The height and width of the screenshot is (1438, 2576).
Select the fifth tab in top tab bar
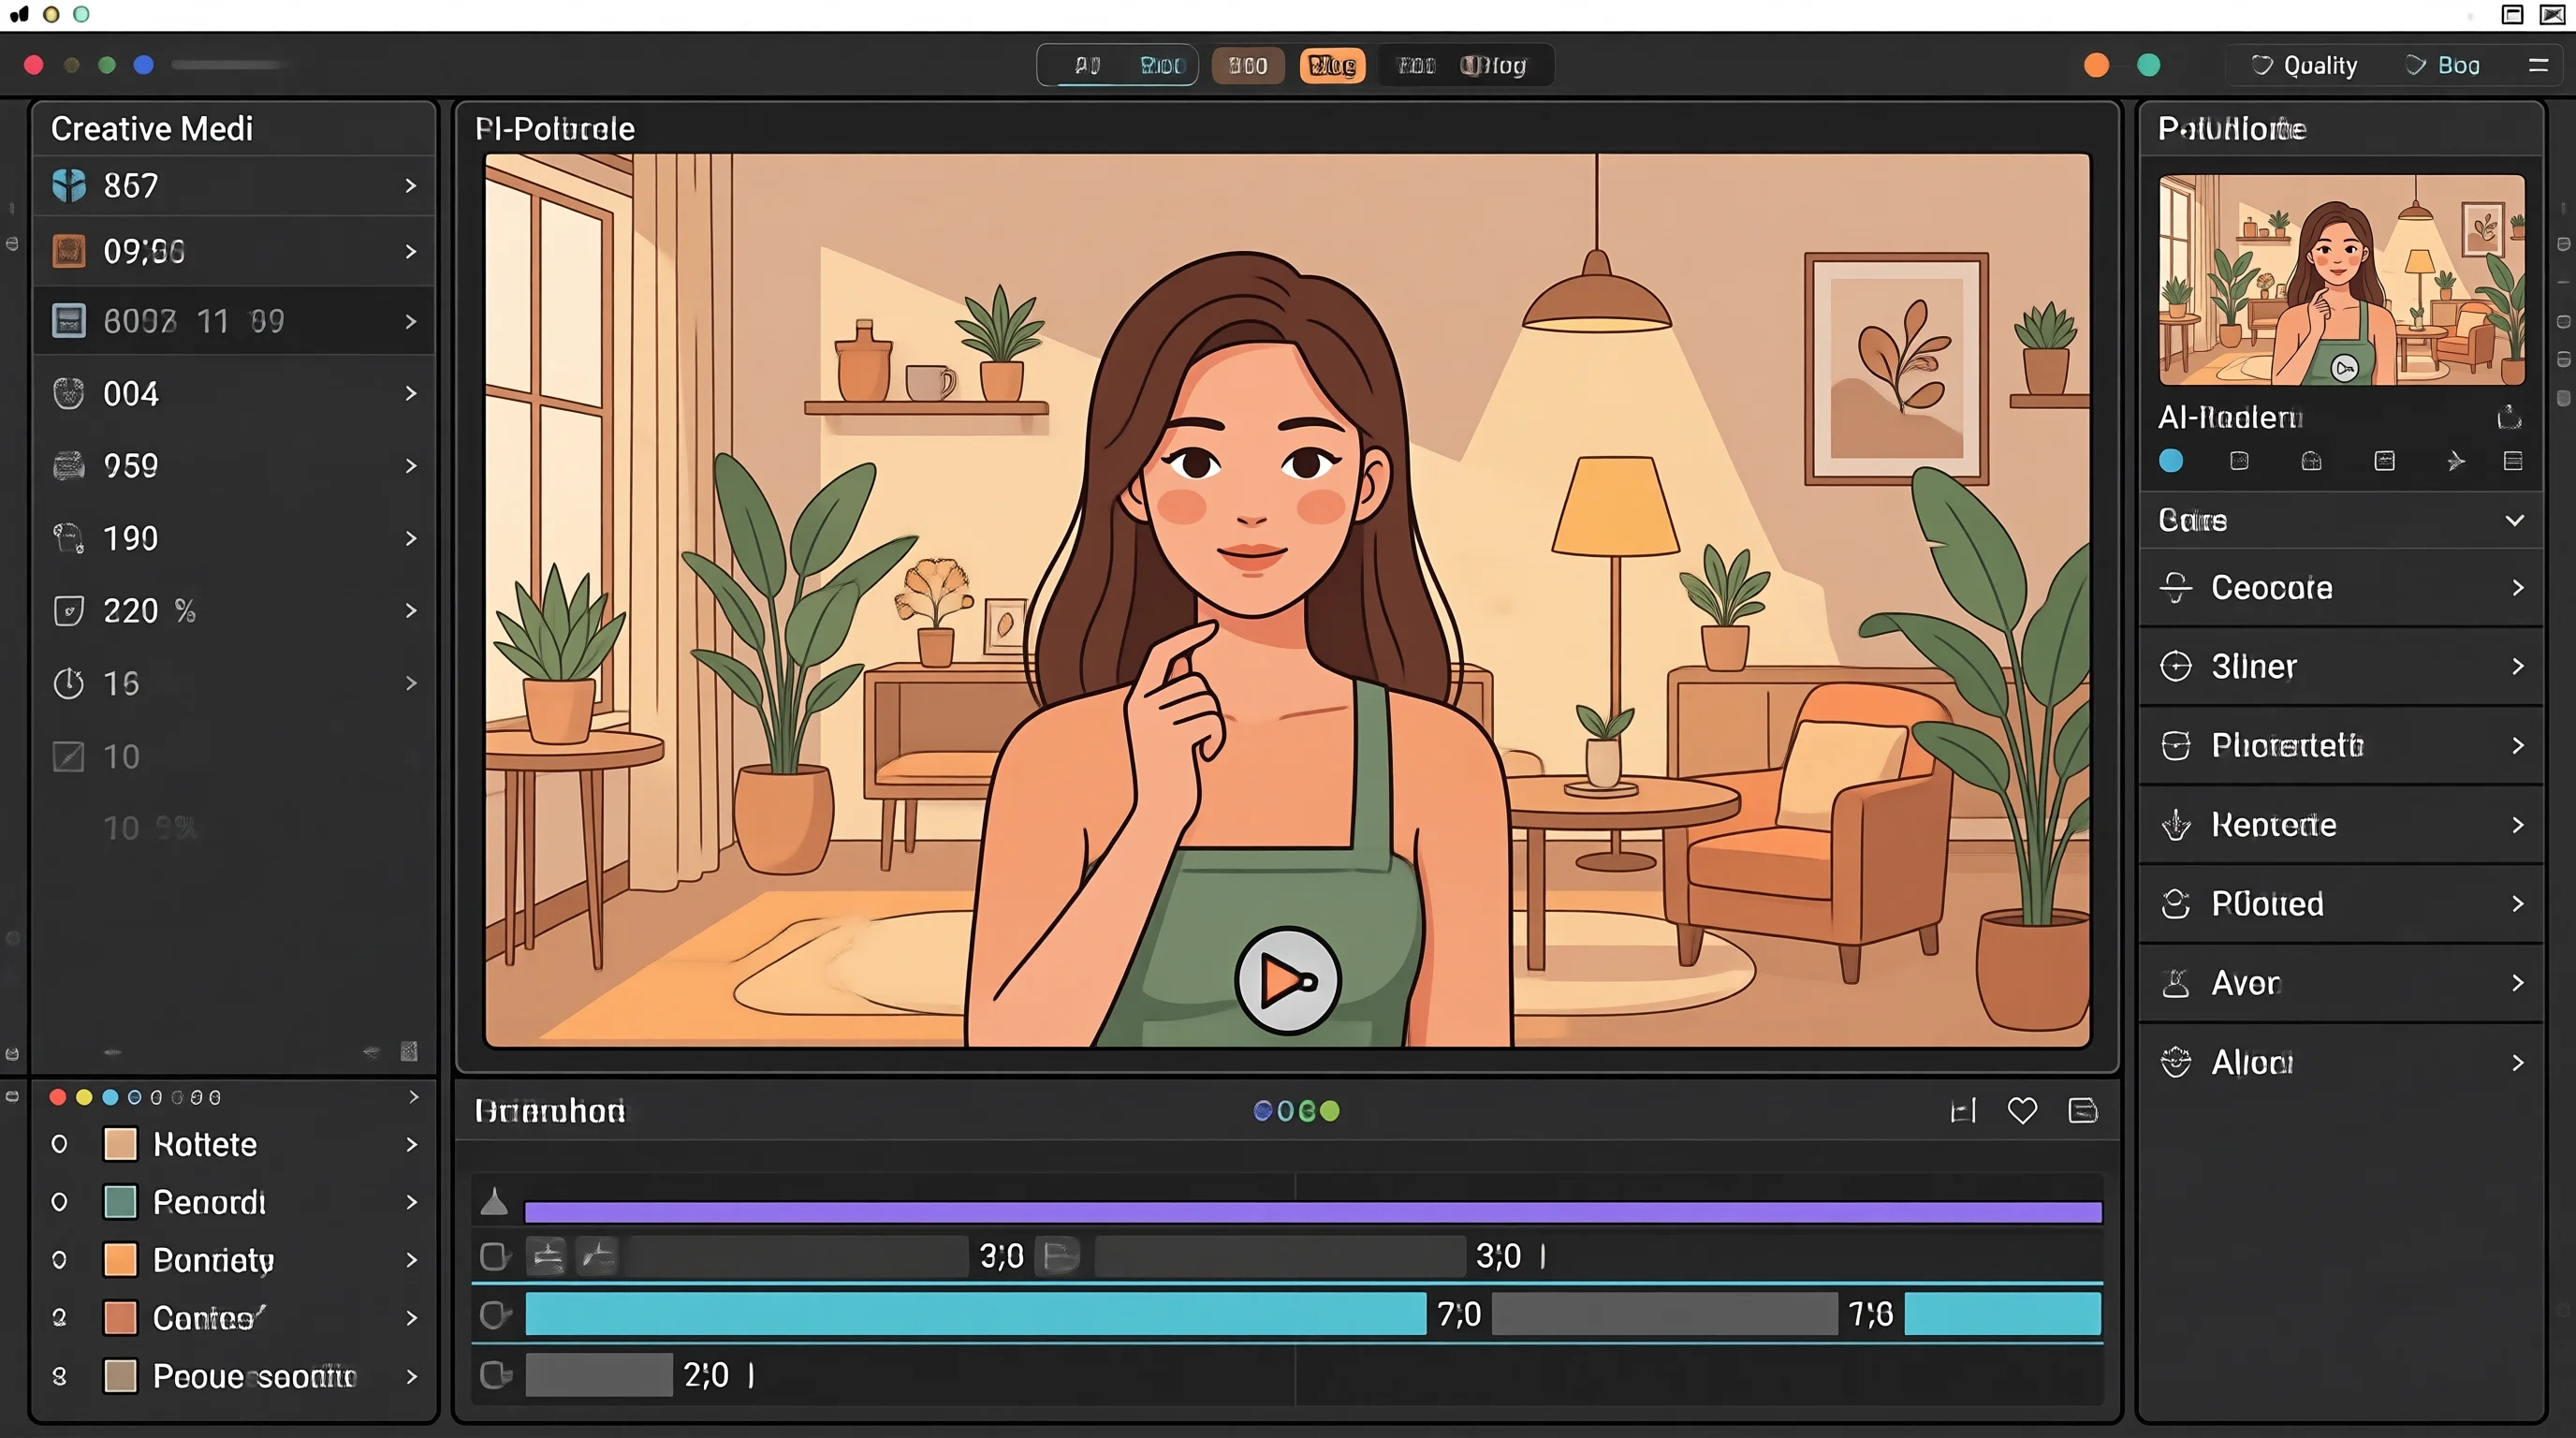coord(1416,65)
